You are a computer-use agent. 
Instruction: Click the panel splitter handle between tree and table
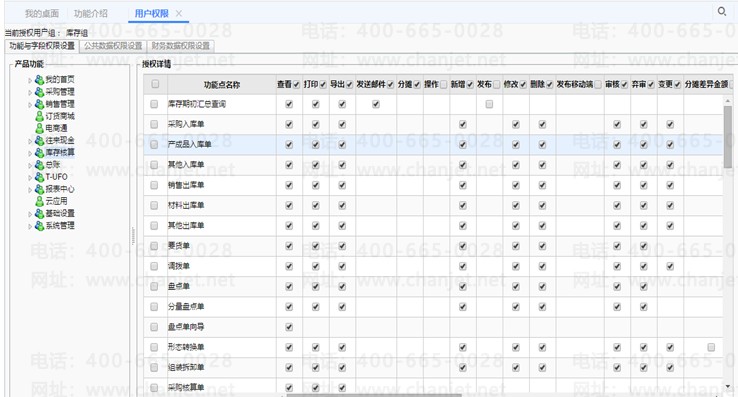133,235
